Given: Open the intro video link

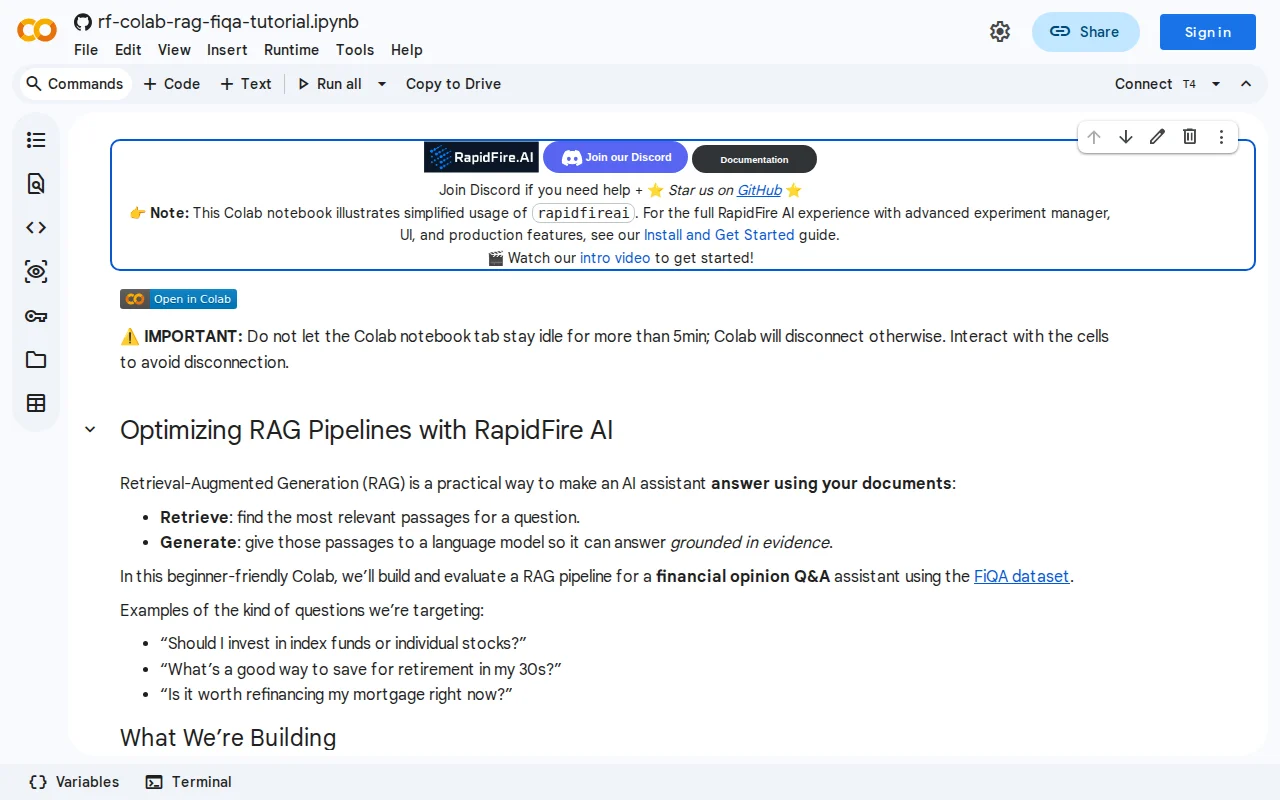Looking at the screenshot, I should [x=615, y=258].
